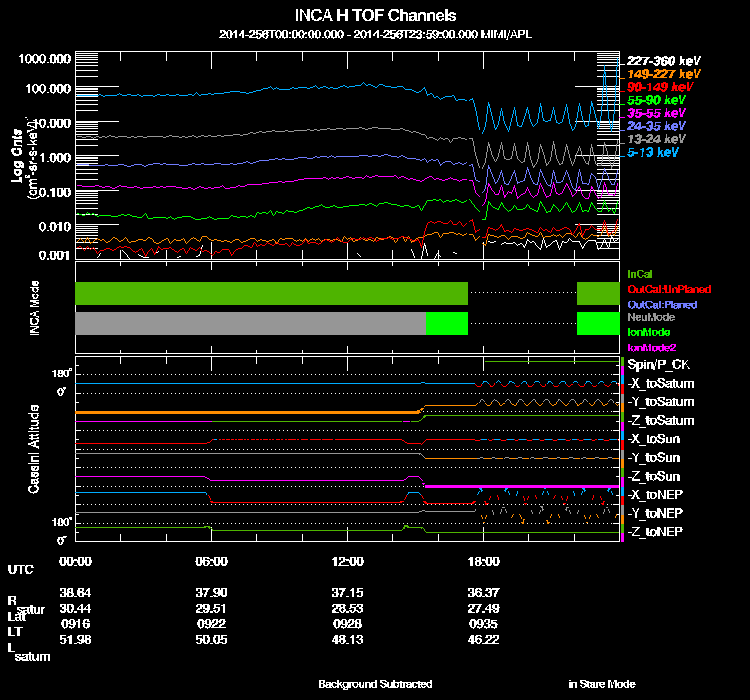The width and height of the screenshot is (750, 700).
Task: Select the Spin/P_CK attitude legend label
Action: pyautogui.click(x=659, y=366)
